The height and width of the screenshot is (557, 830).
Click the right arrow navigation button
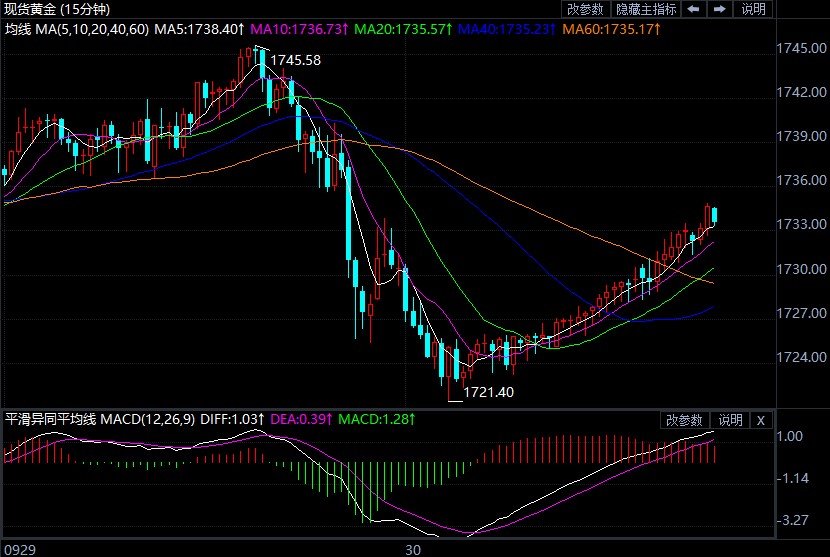pyautogui.click(x=719, y=9)
